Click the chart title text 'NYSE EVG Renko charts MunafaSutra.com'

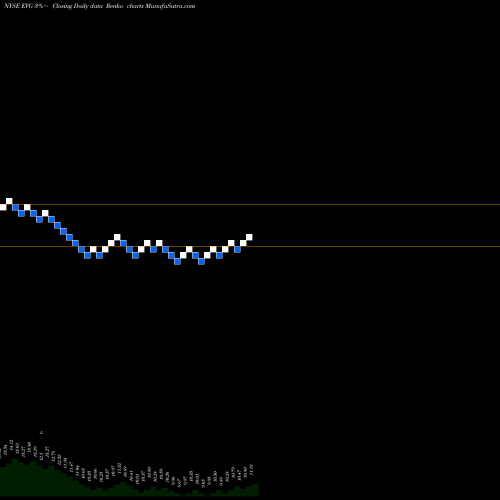coord(99,6)
